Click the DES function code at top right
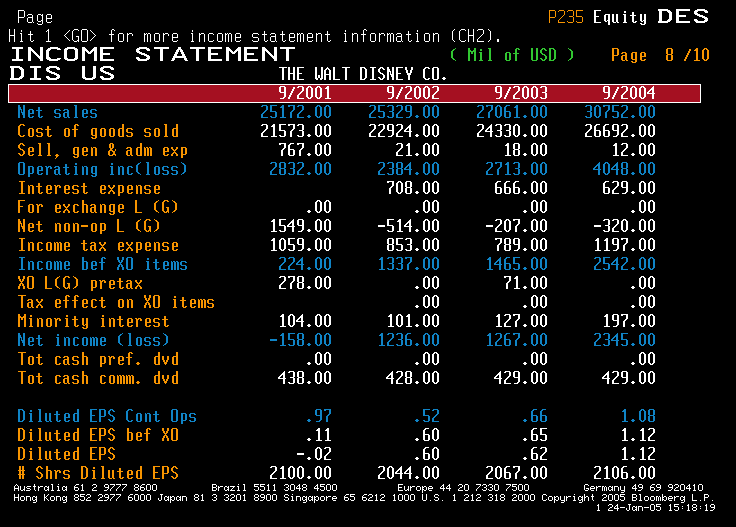736x527 pixels. click(683, 17)
